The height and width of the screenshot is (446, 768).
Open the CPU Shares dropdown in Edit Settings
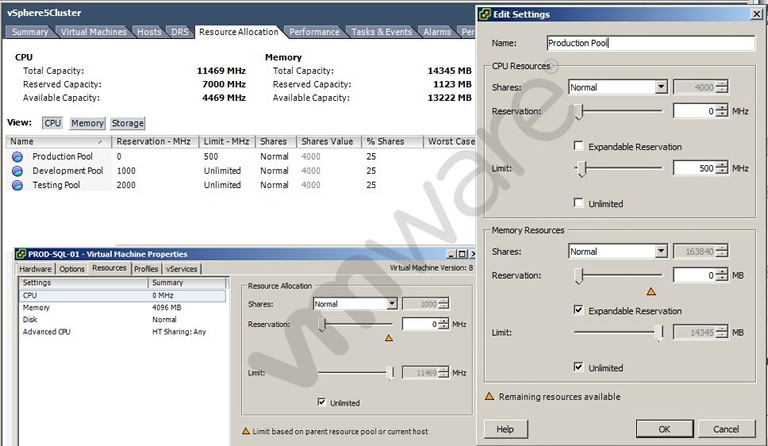661,87
